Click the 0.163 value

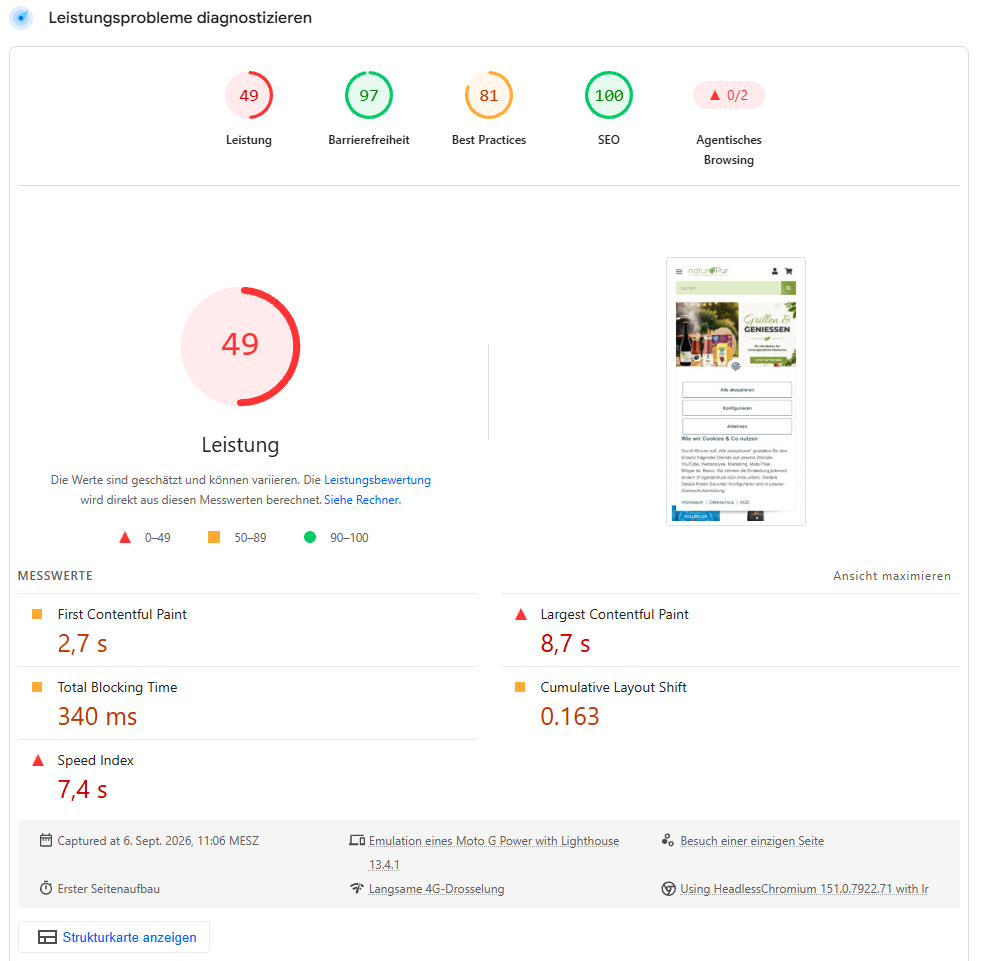(570, 716)
